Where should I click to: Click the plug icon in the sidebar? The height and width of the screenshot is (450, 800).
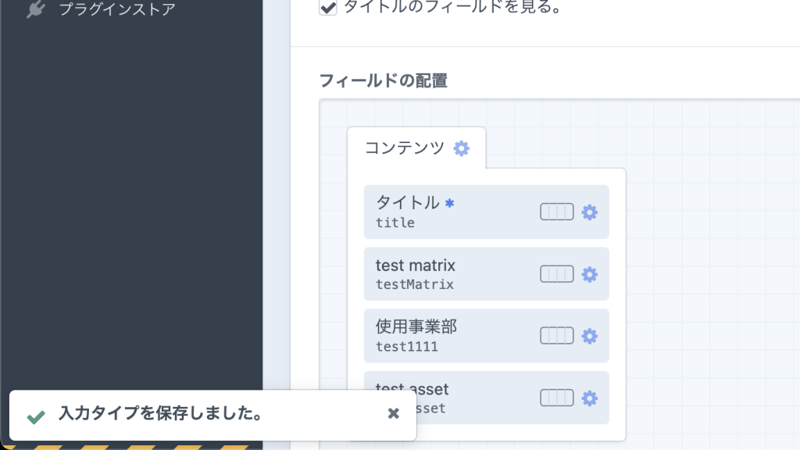tap(36, 10)
